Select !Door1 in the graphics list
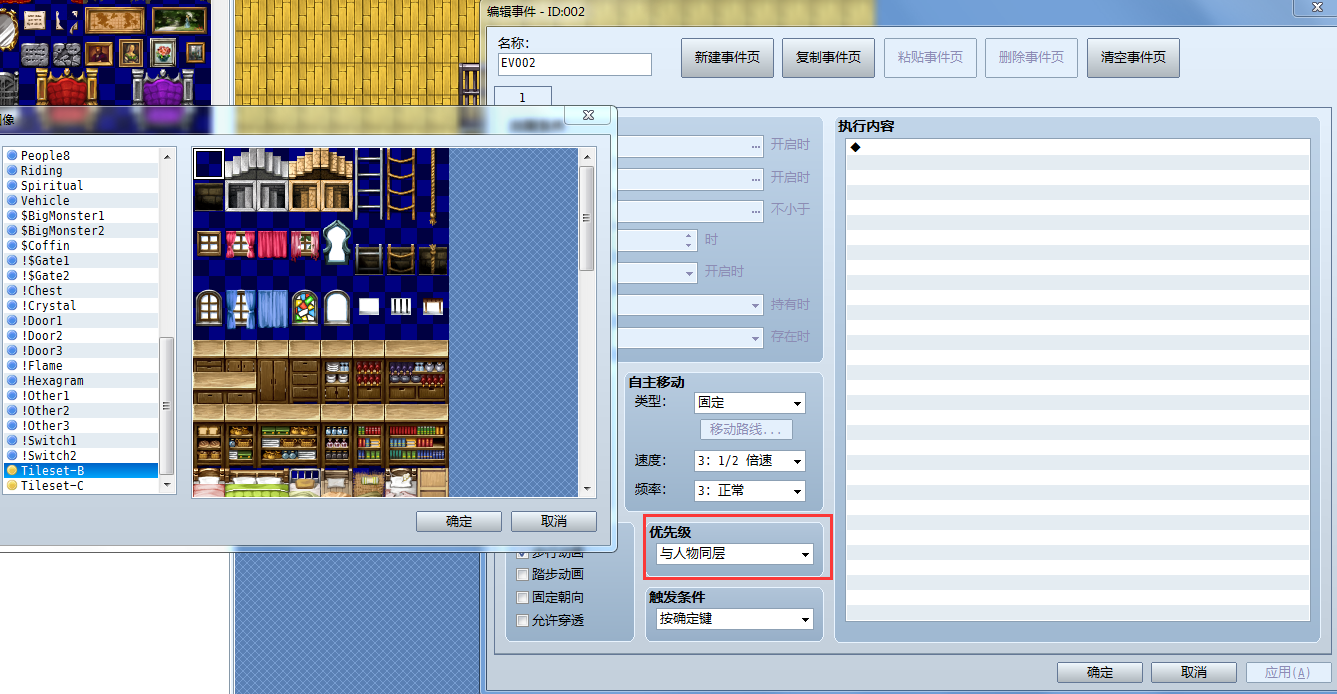The image size is (1337, 694). point(81,321)
